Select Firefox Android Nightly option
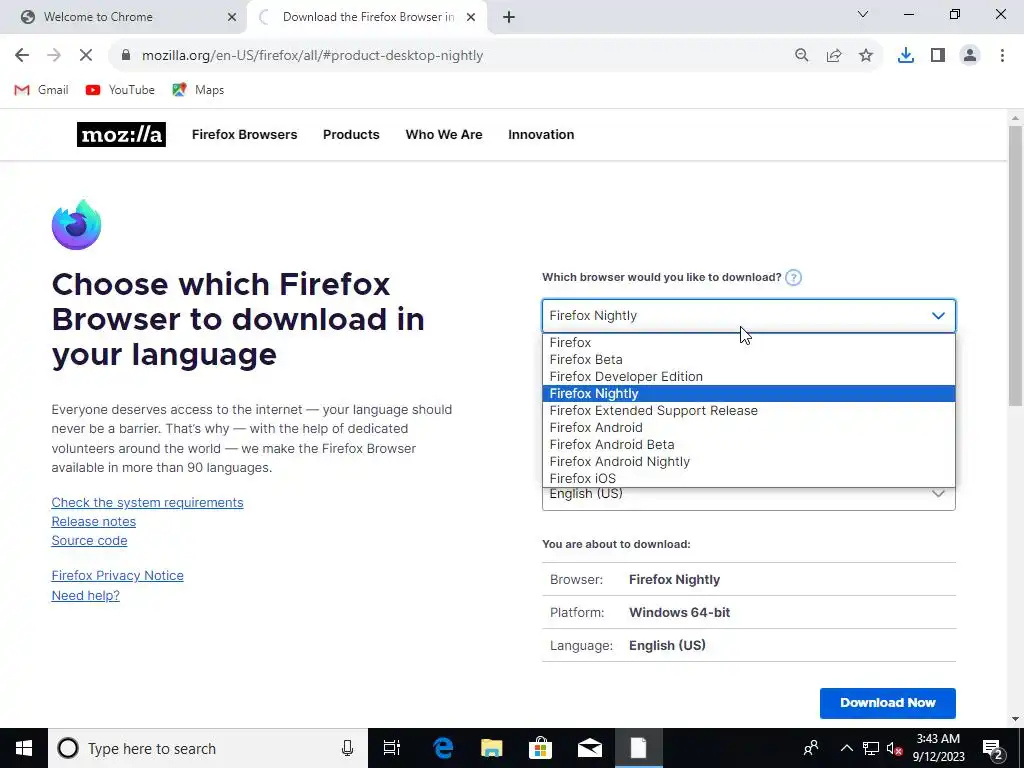The height and width of the screenshot is (768, 1024). click(x=748, y=461)
